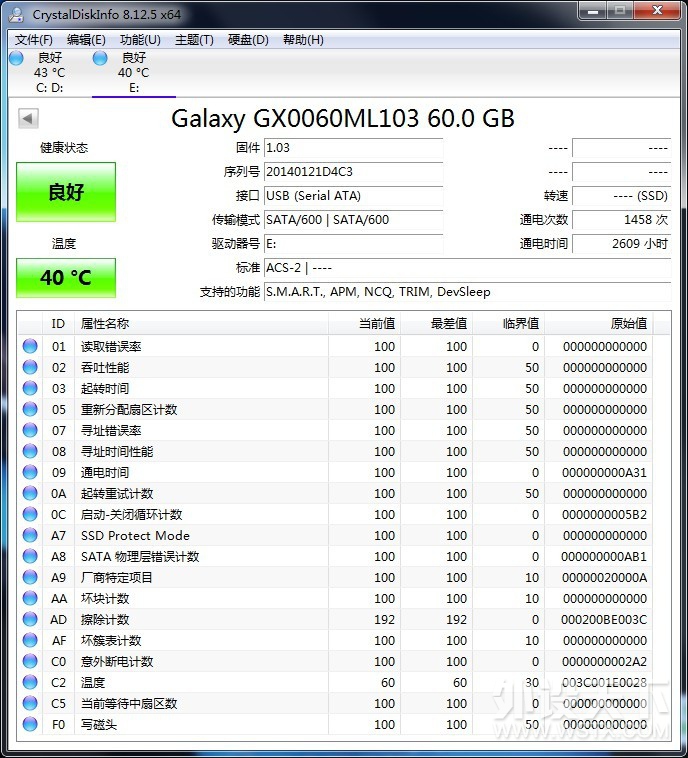Click raw value 00000020000A in the A9 row
The width and height of the screenshot is (688, 758).
pos(604,577)
